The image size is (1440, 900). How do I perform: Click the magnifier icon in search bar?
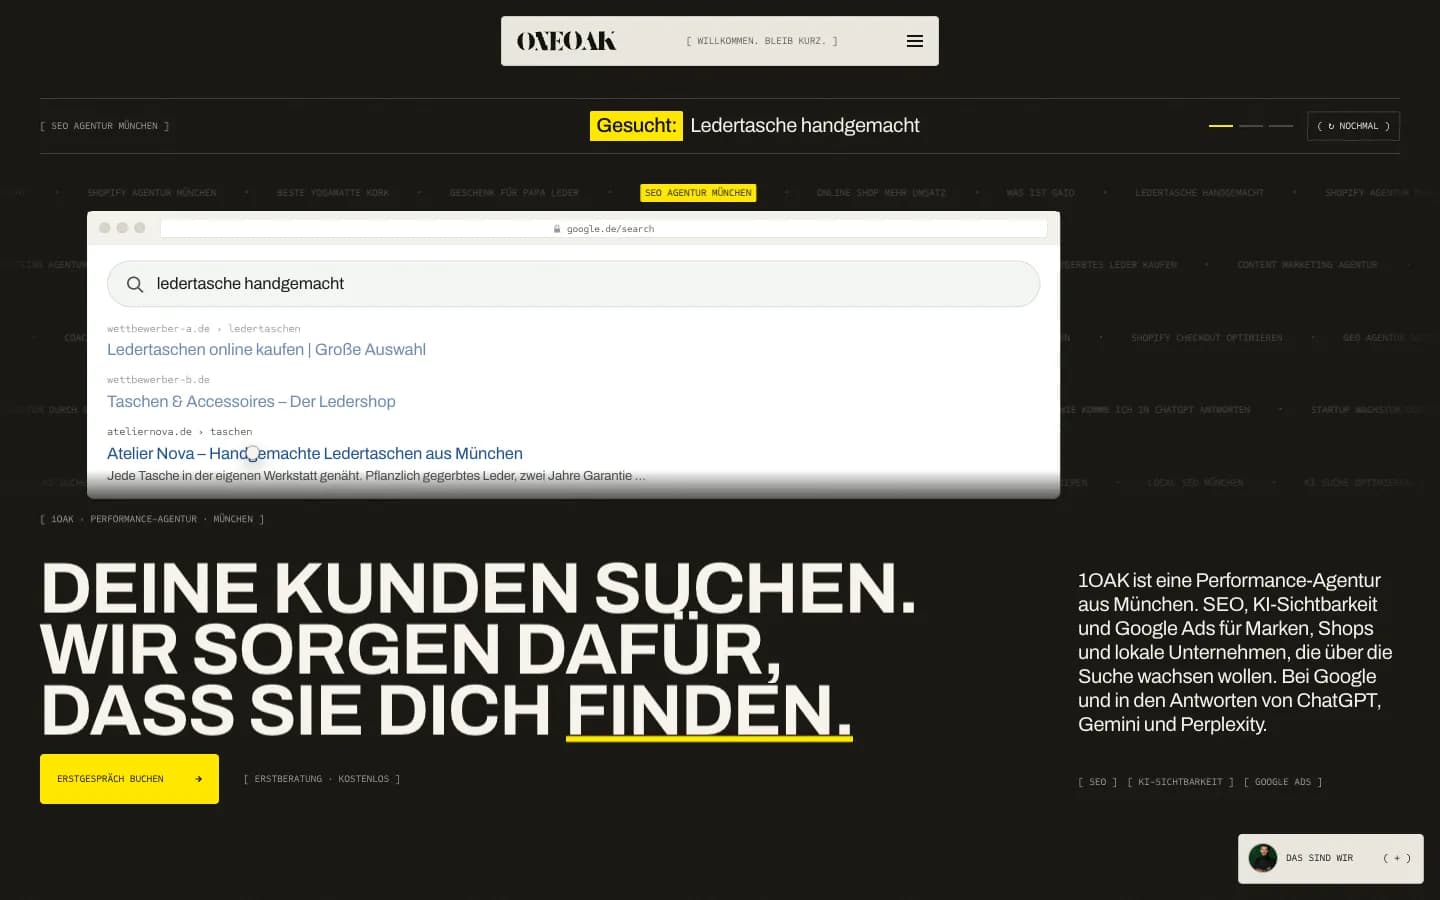tap(135, 284)
